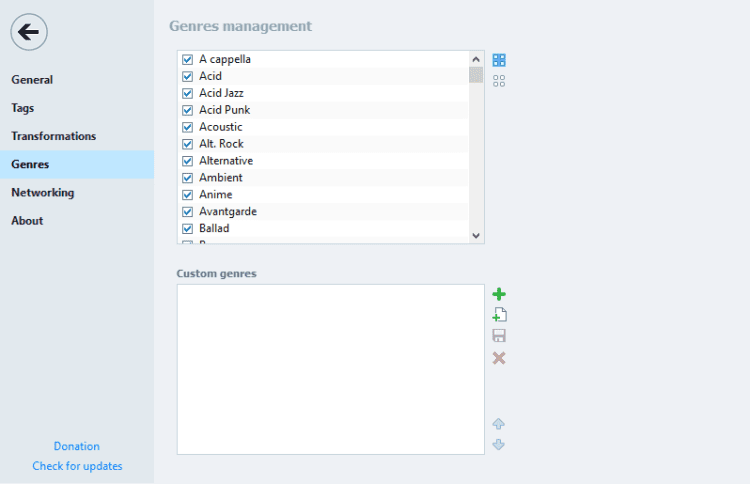Deselect all genres using the empty grid icon
Image resolution: width=750 pixels, height=484 pixels.
click(499, 81)
